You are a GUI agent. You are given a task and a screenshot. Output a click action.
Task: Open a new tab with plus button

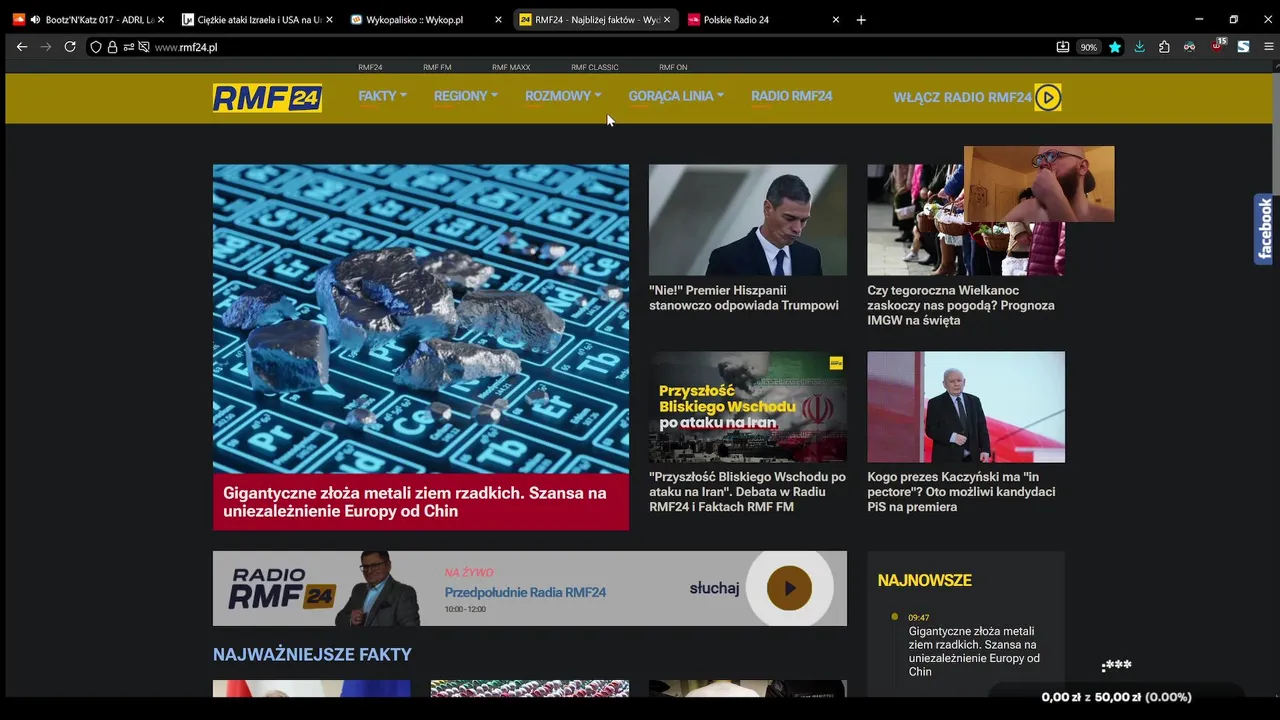tap(861, 20)
